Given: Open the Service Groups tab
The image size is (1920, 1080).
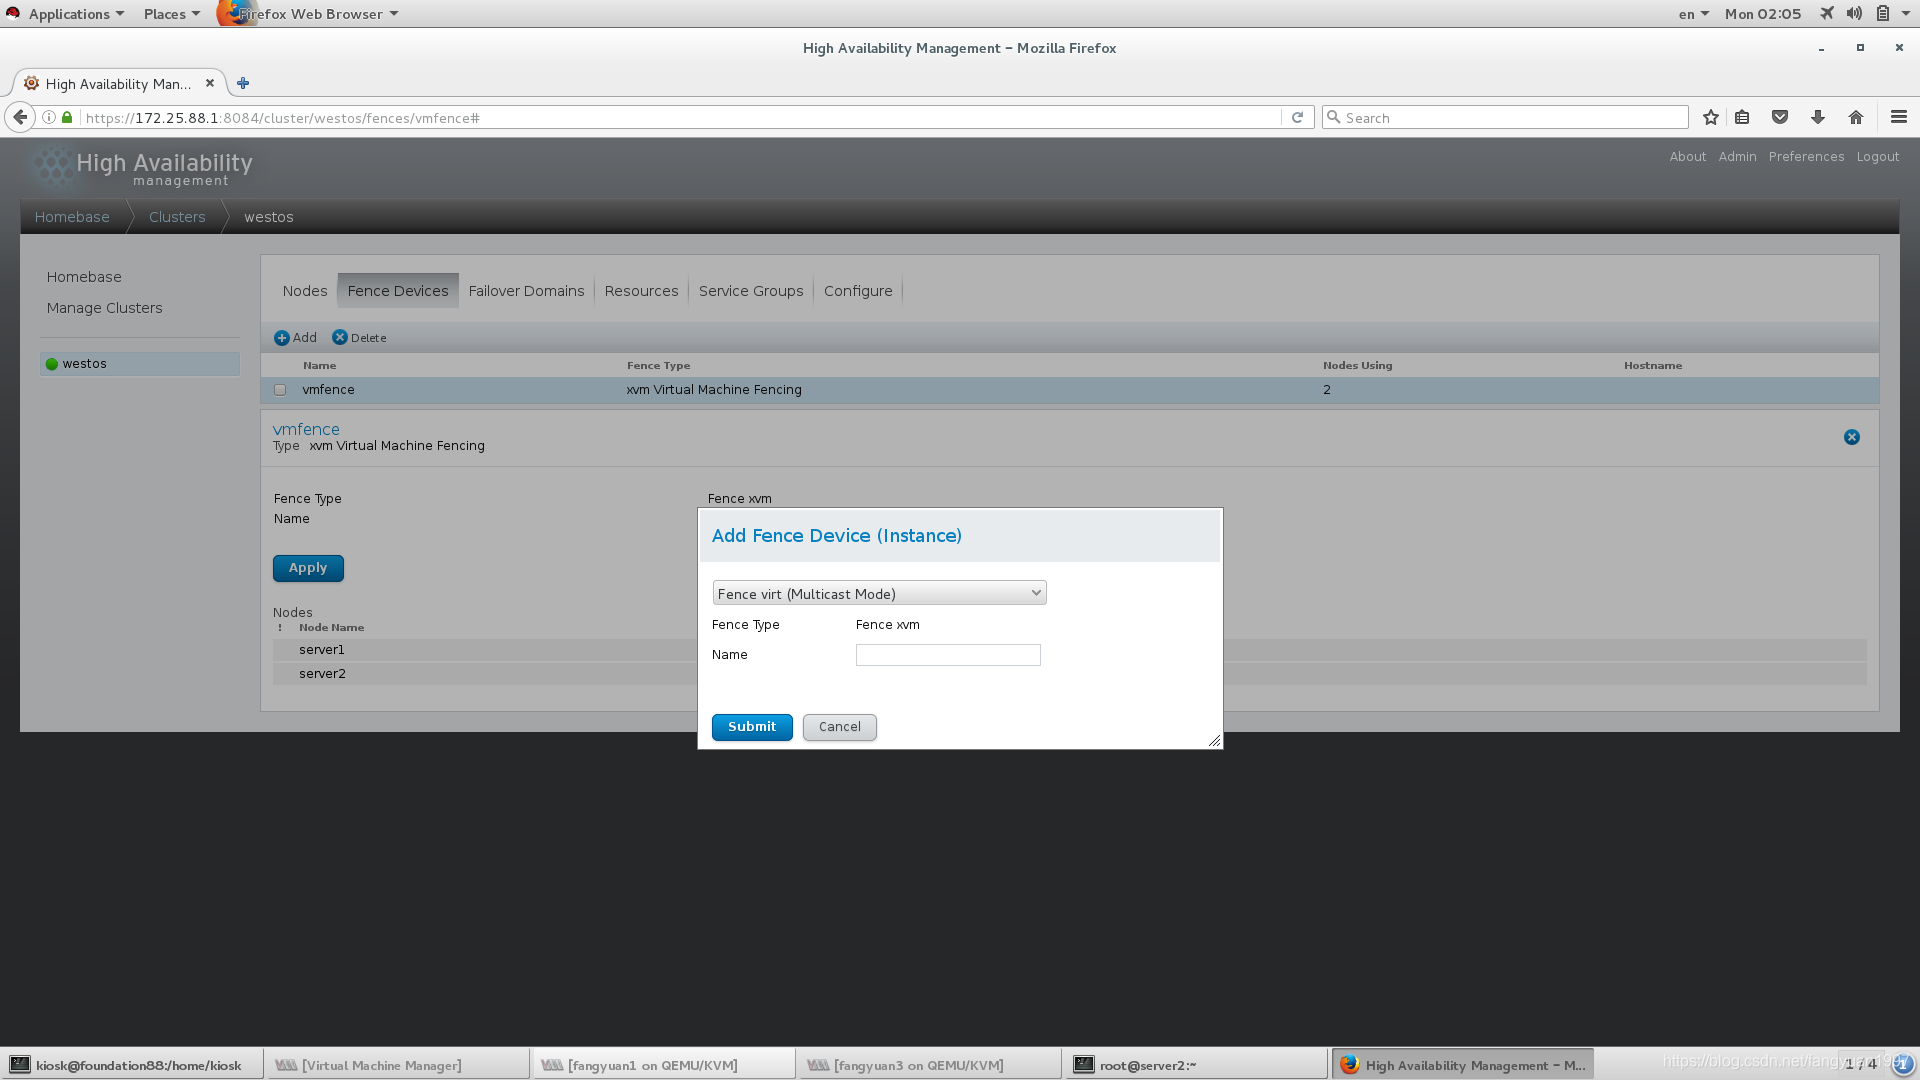Looking at the screenshot, I should pyautogui.click(x=750, y=291).
